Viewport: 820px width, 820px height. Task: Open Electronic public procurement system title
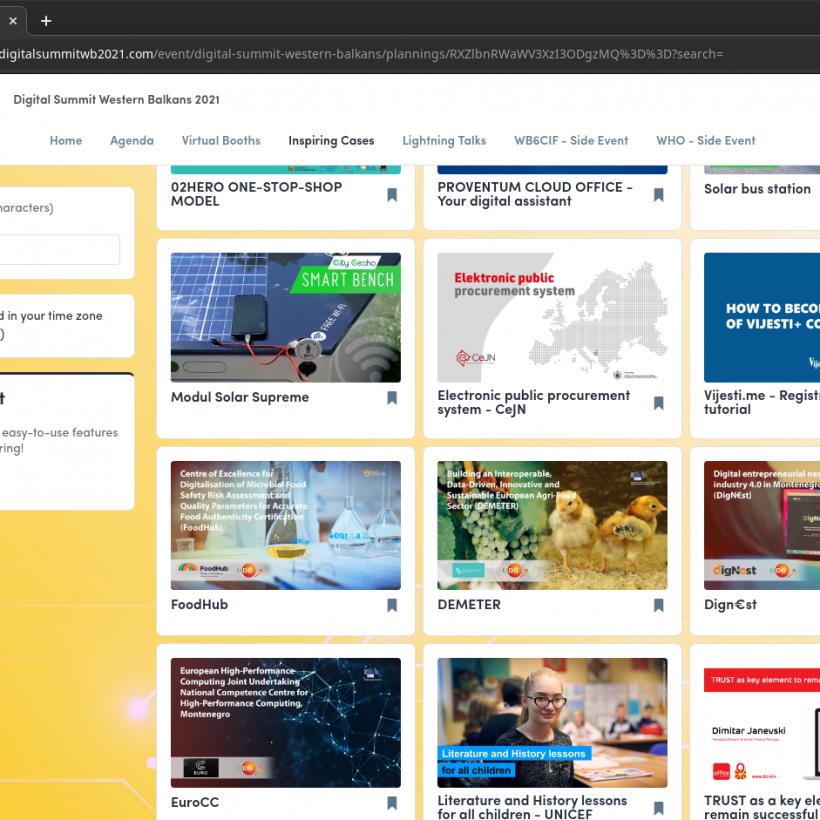point(533,402)
